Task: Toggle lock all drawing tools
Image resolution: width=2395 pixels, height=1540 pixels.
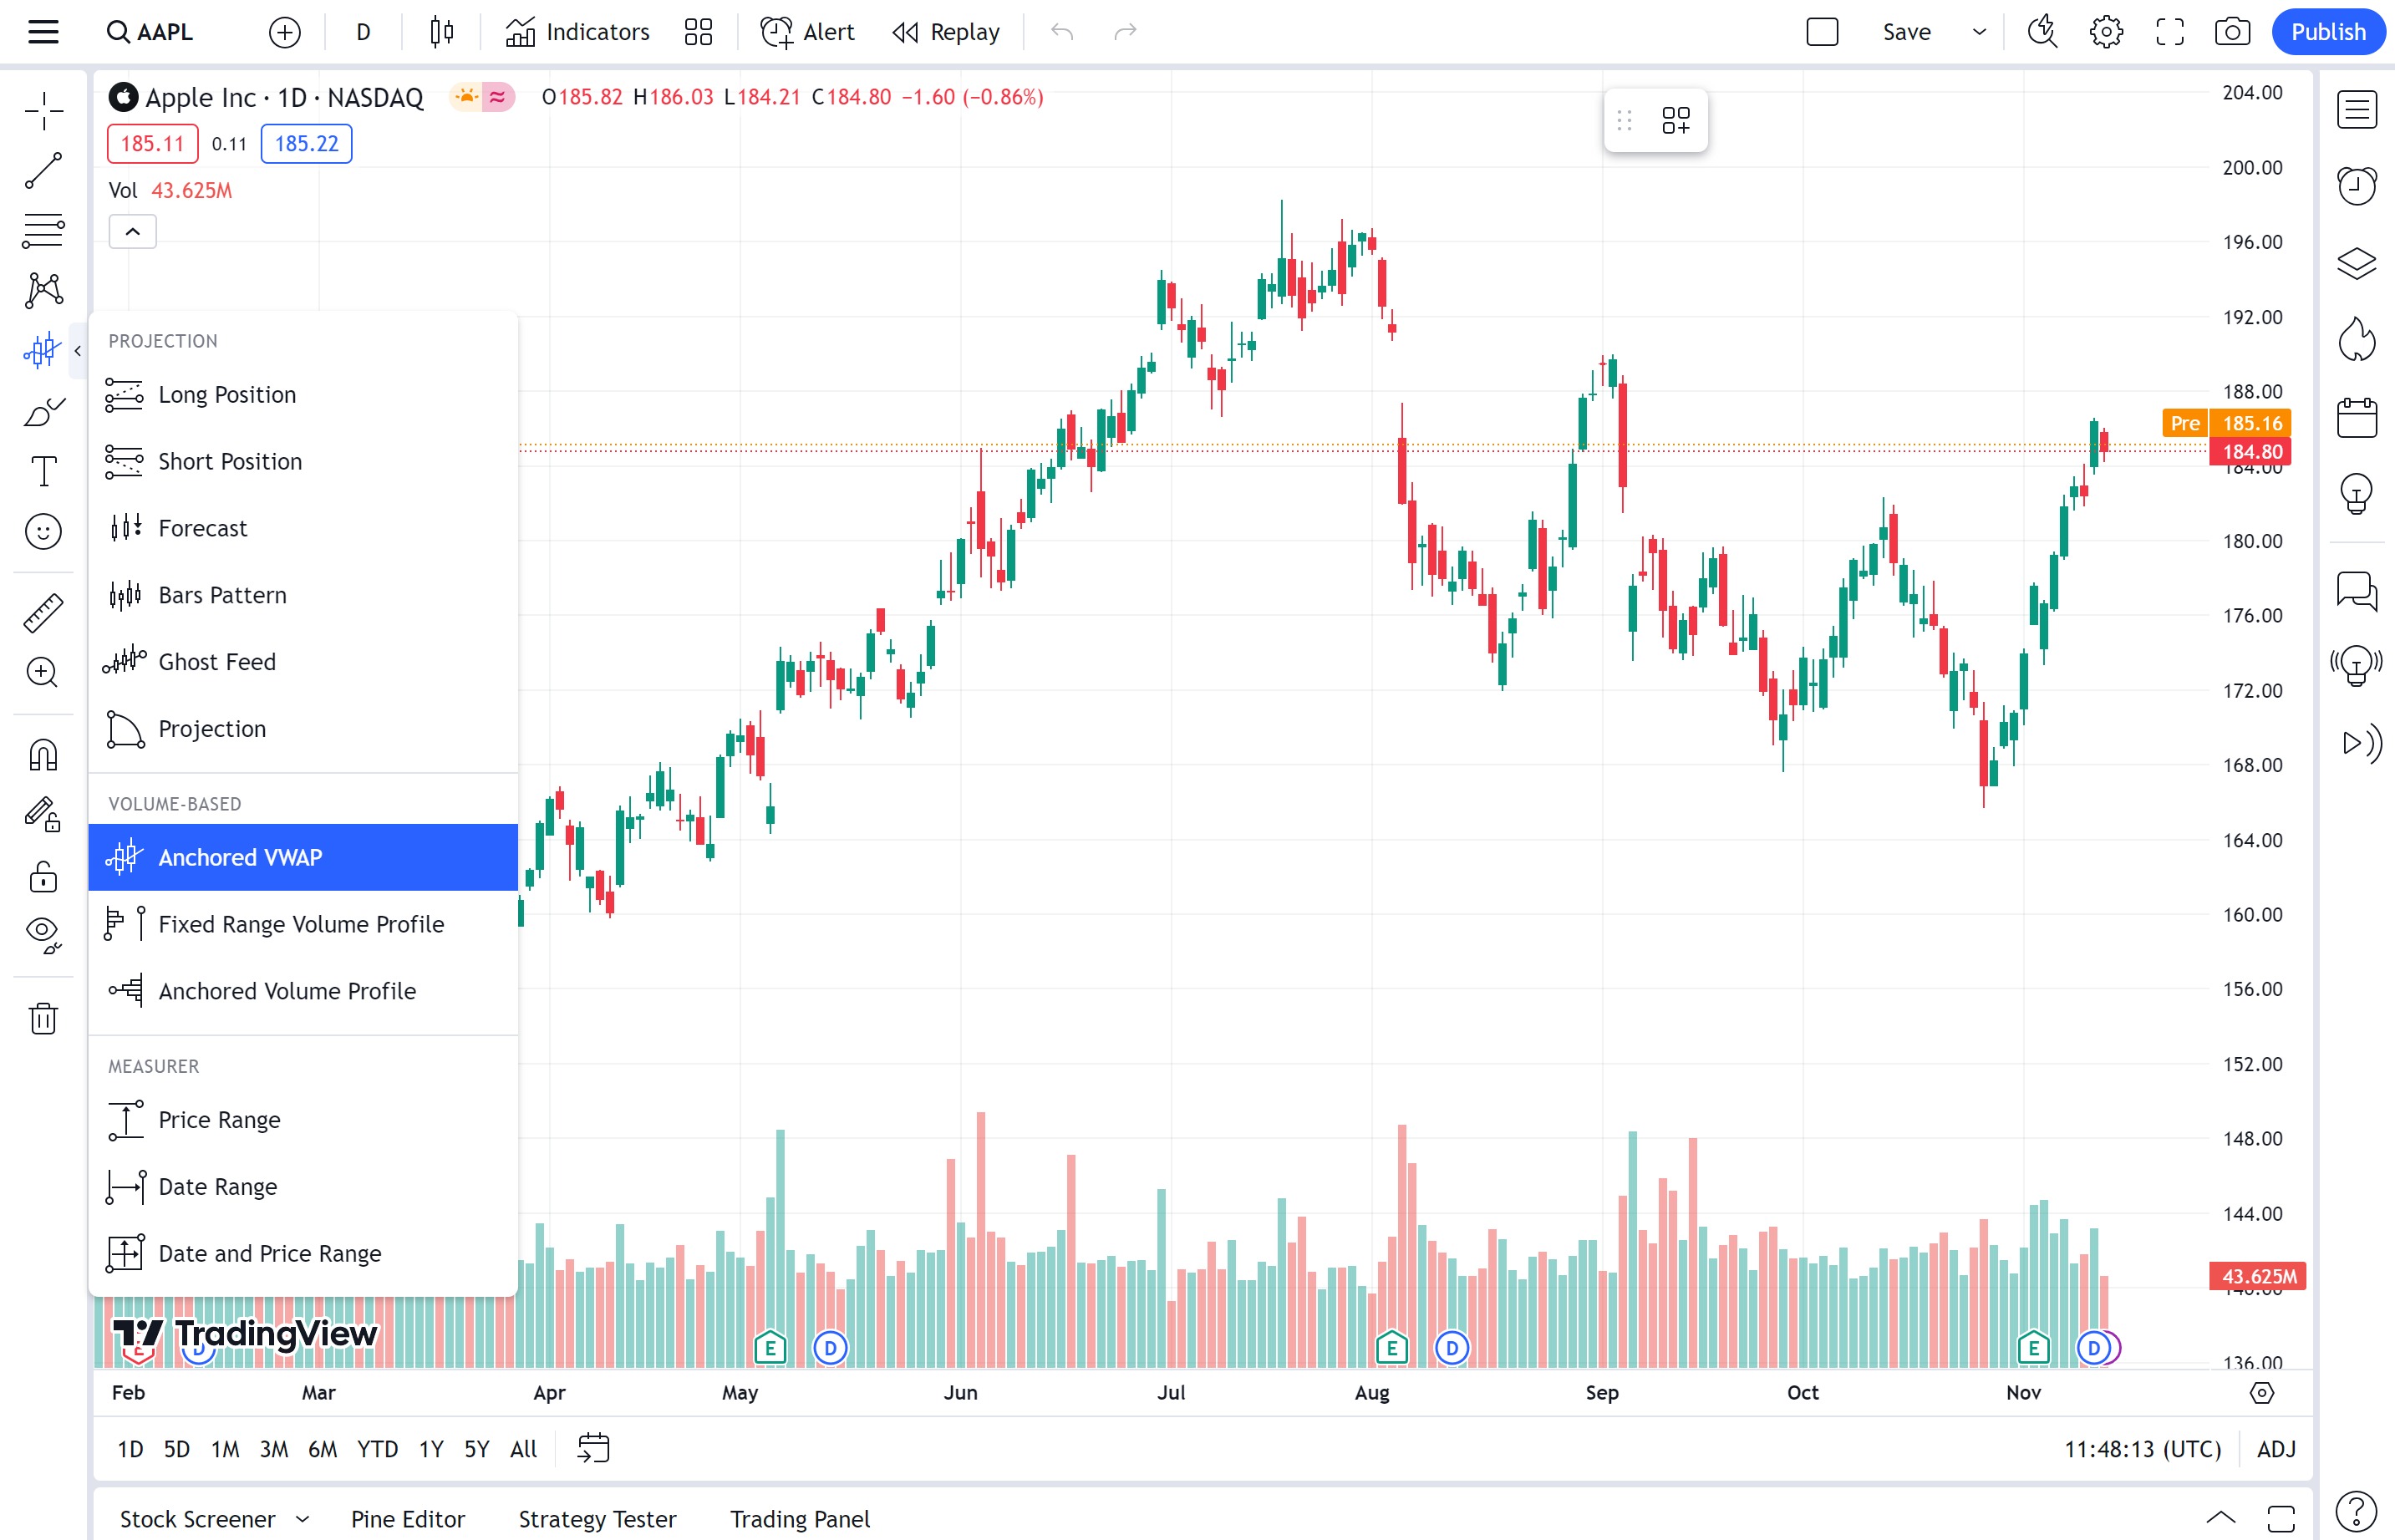Action: point(43,877)
